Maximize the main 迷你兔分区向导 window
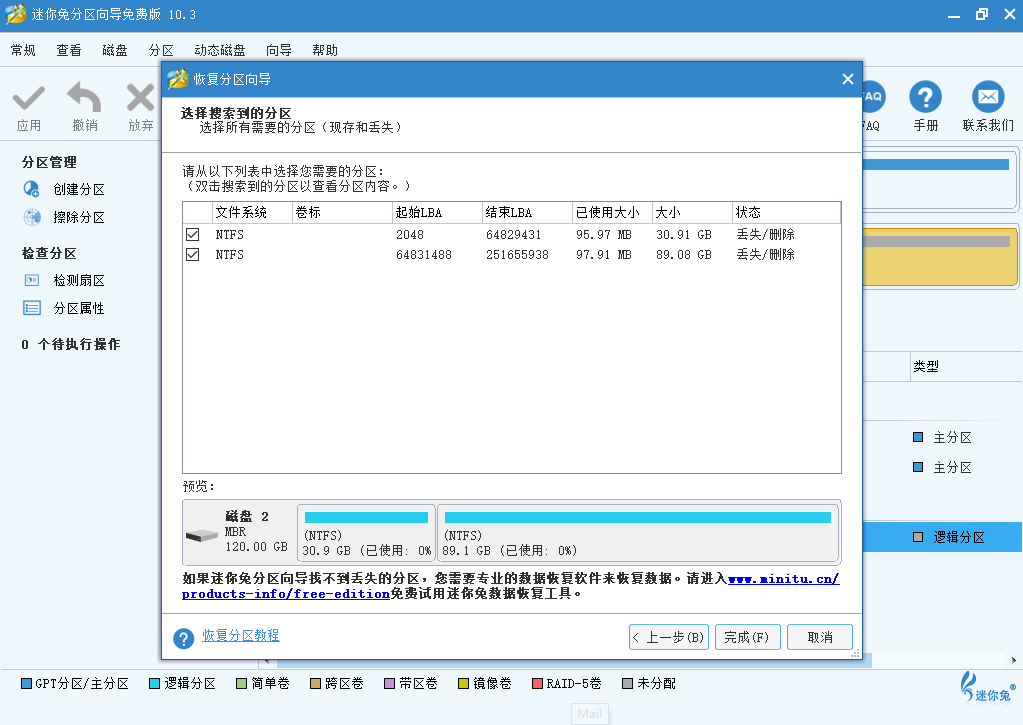 [982, 14]
